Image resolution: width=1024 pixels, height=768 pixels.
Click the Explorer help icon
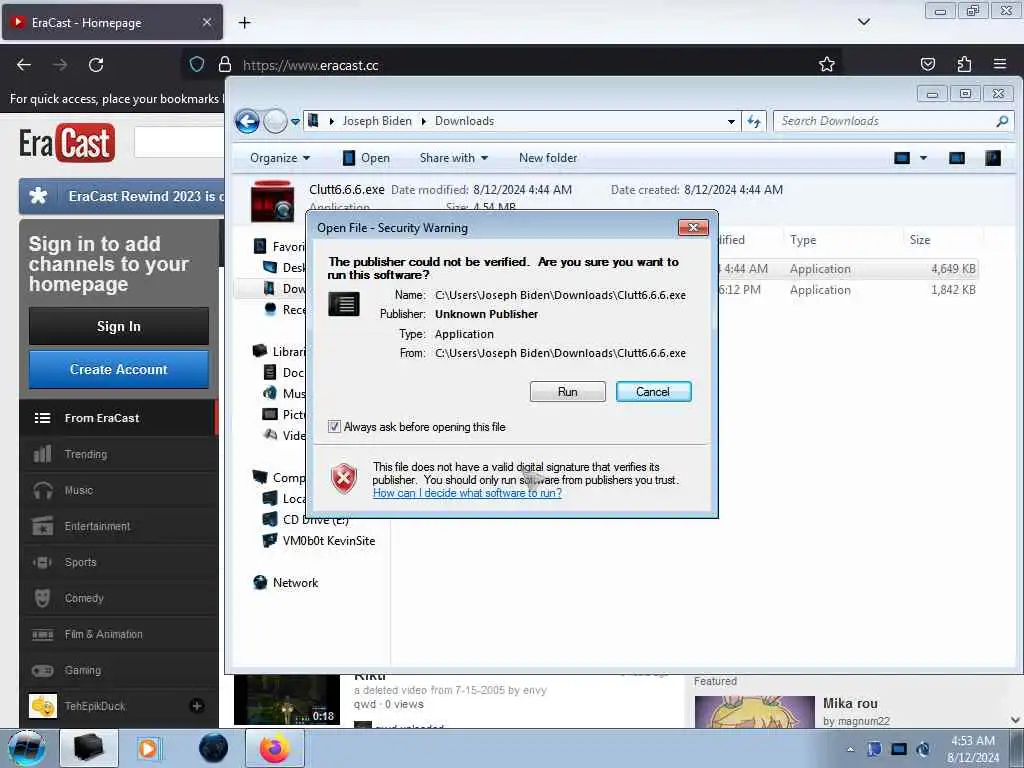(993, 158)
